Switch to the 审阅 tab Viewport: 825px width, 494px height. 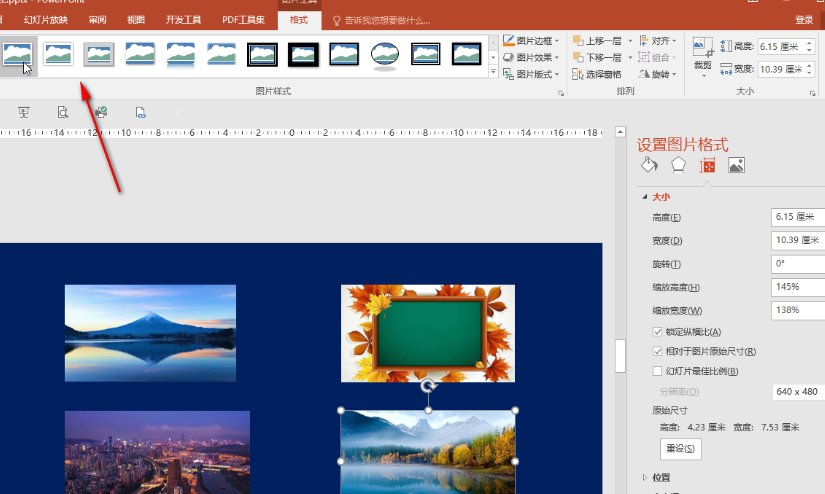pyautogui.click(x=97, y=20)
